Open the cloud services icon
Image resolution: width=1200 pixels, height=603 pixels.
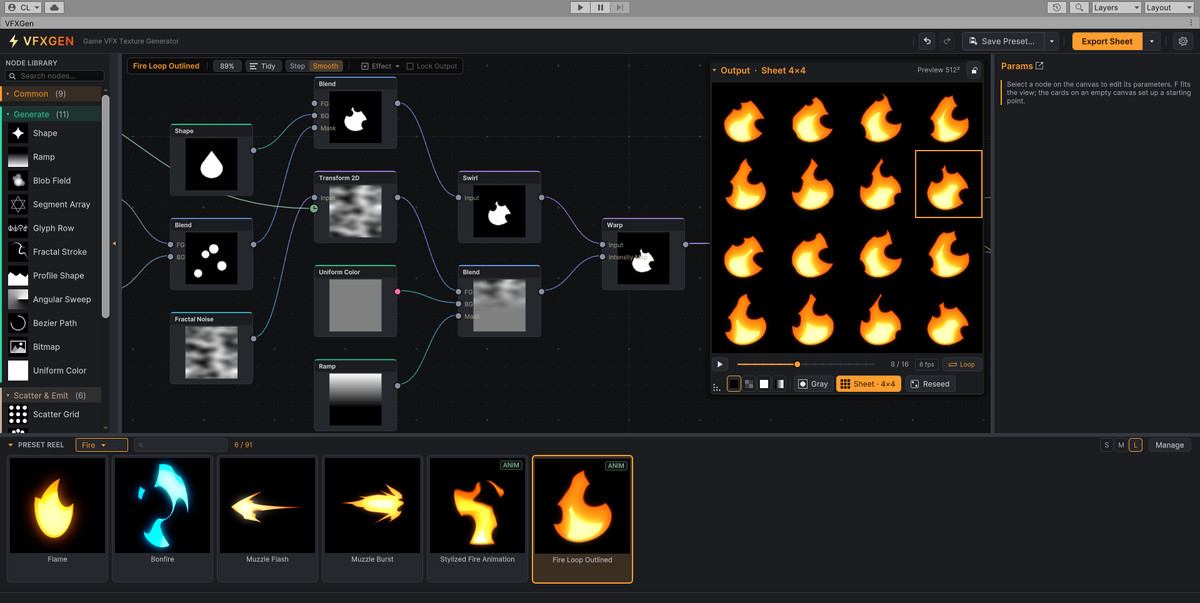(x=53, y=7)
